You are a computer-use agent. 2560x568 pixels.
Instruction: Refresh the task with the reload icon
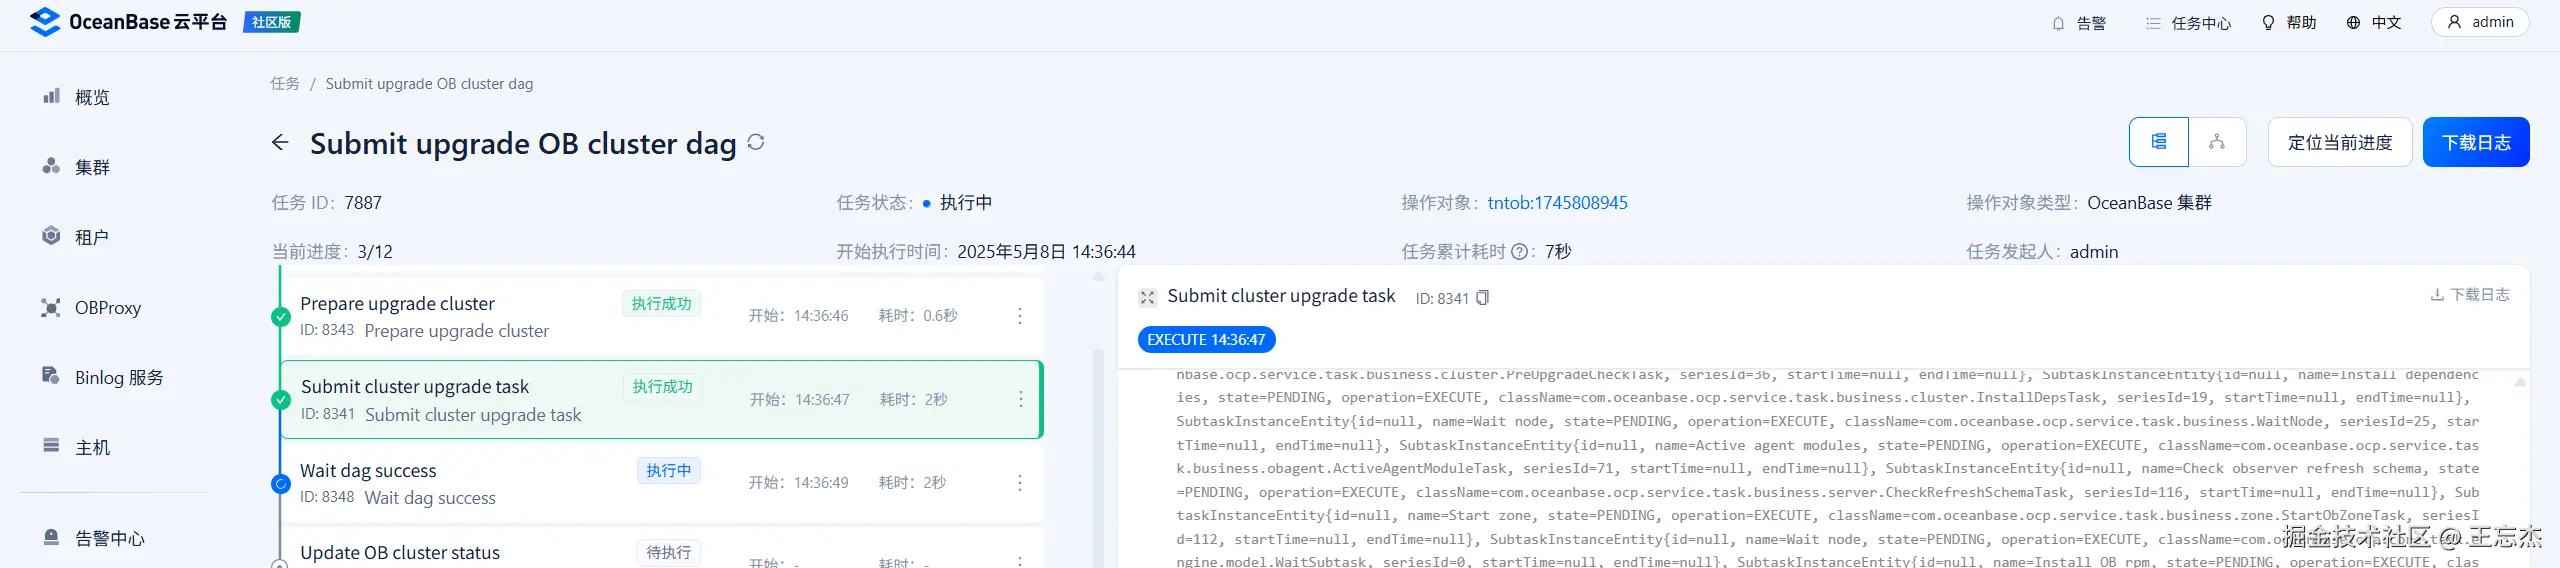click(756, 142)
